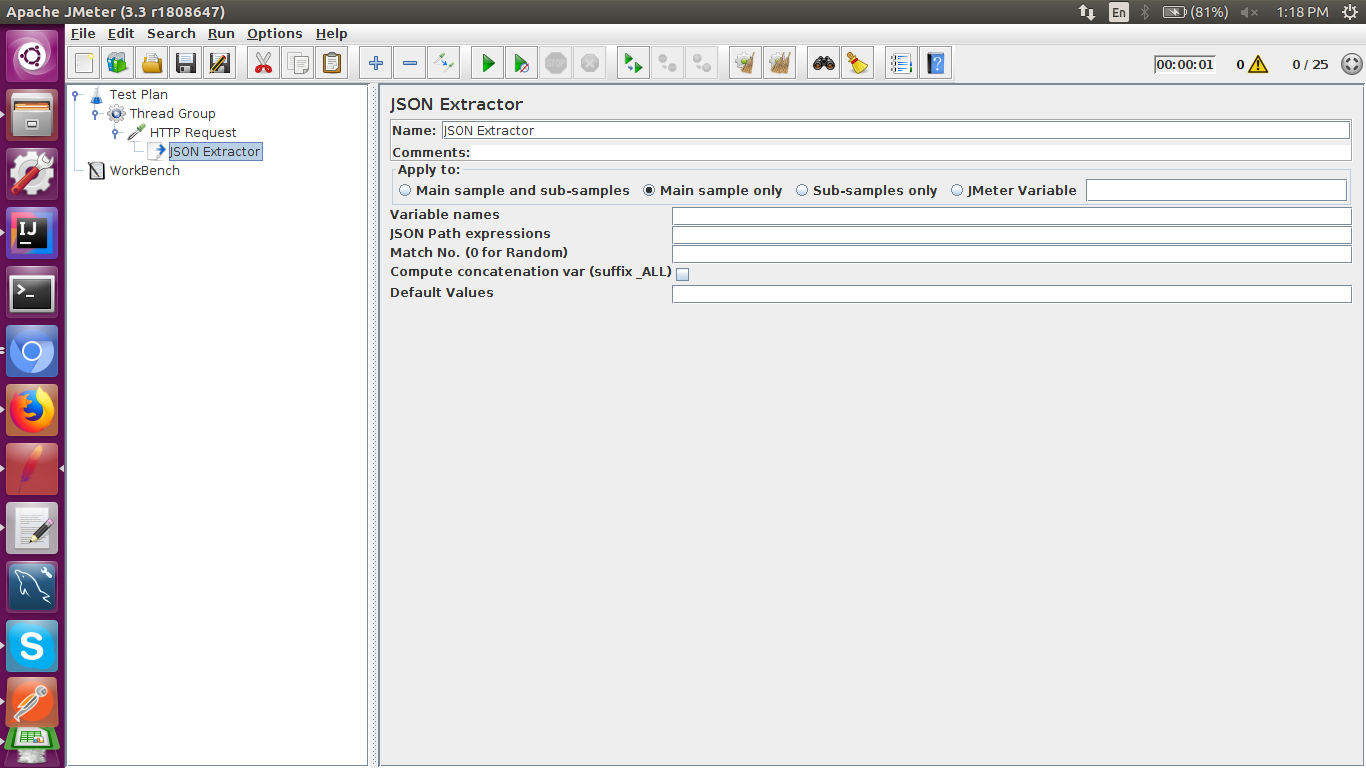Screen dimensions: 1366x768
Task: Open Firefox from the Ubuntu dock
Action: coord(32,410)
